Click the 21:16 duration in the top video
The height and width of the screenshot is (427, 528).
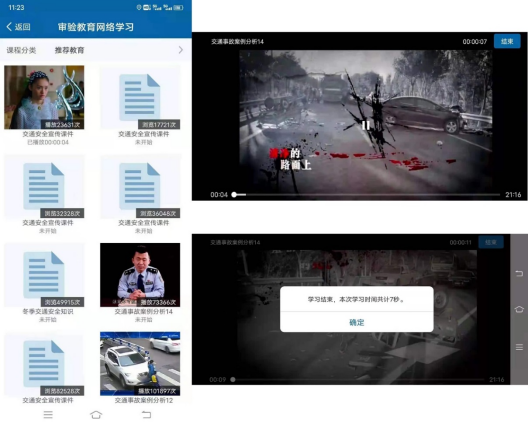[x=513, y=195]
